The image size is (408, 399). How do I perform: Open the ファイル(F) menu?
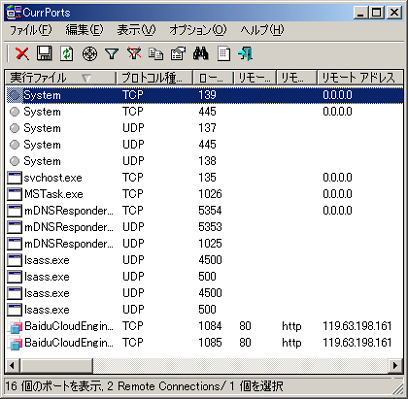click(x=31, y=30)
